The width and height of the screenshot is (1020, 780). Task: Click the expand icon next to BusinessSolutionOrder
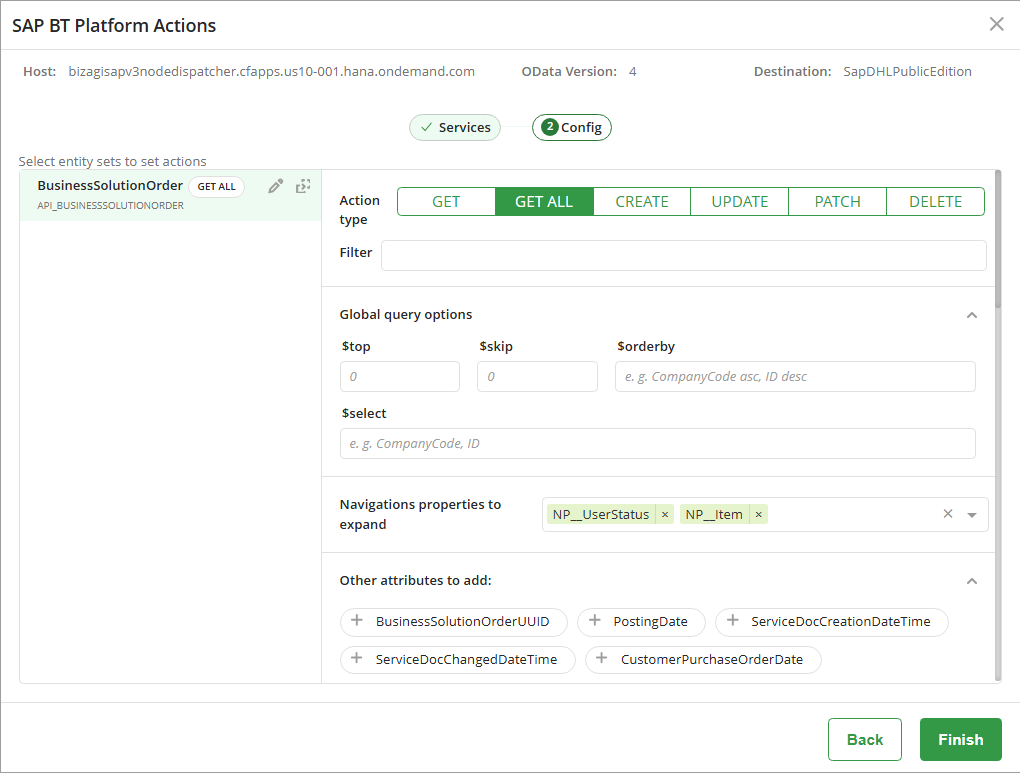(303, 187)
